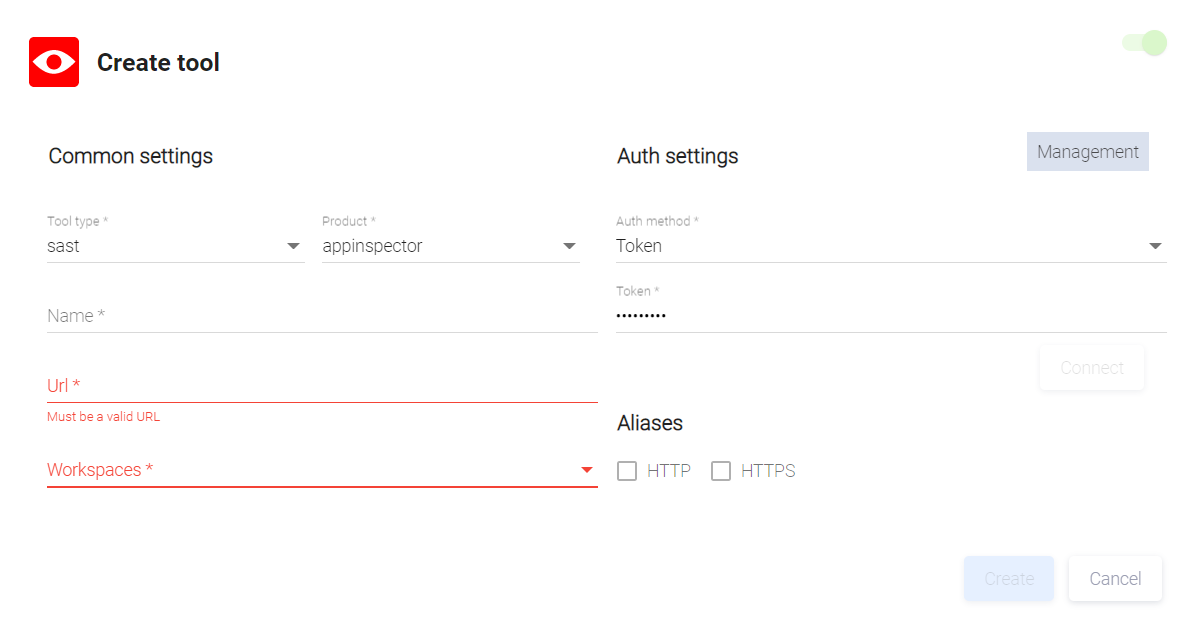Check the HTTPS alias checkbox

point(721,471)
